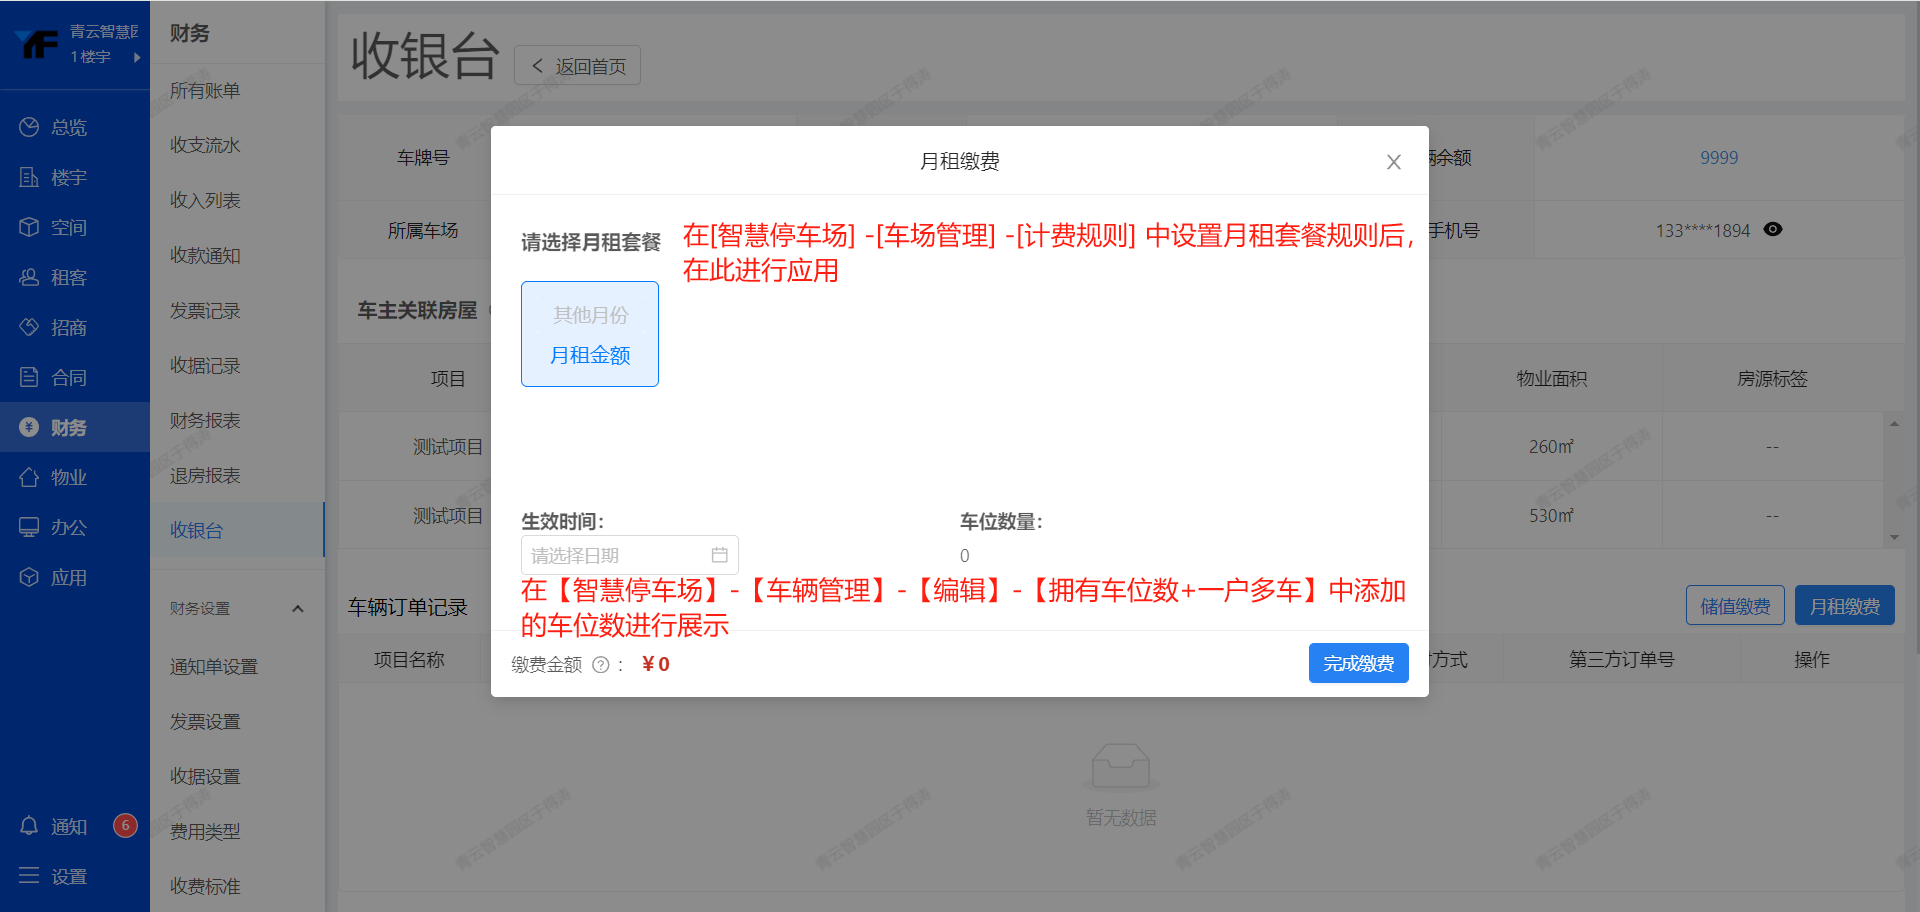Open the 合同 contract document icon
The width and height of the screenshot is (1920, 912).
tap(29, 377)
